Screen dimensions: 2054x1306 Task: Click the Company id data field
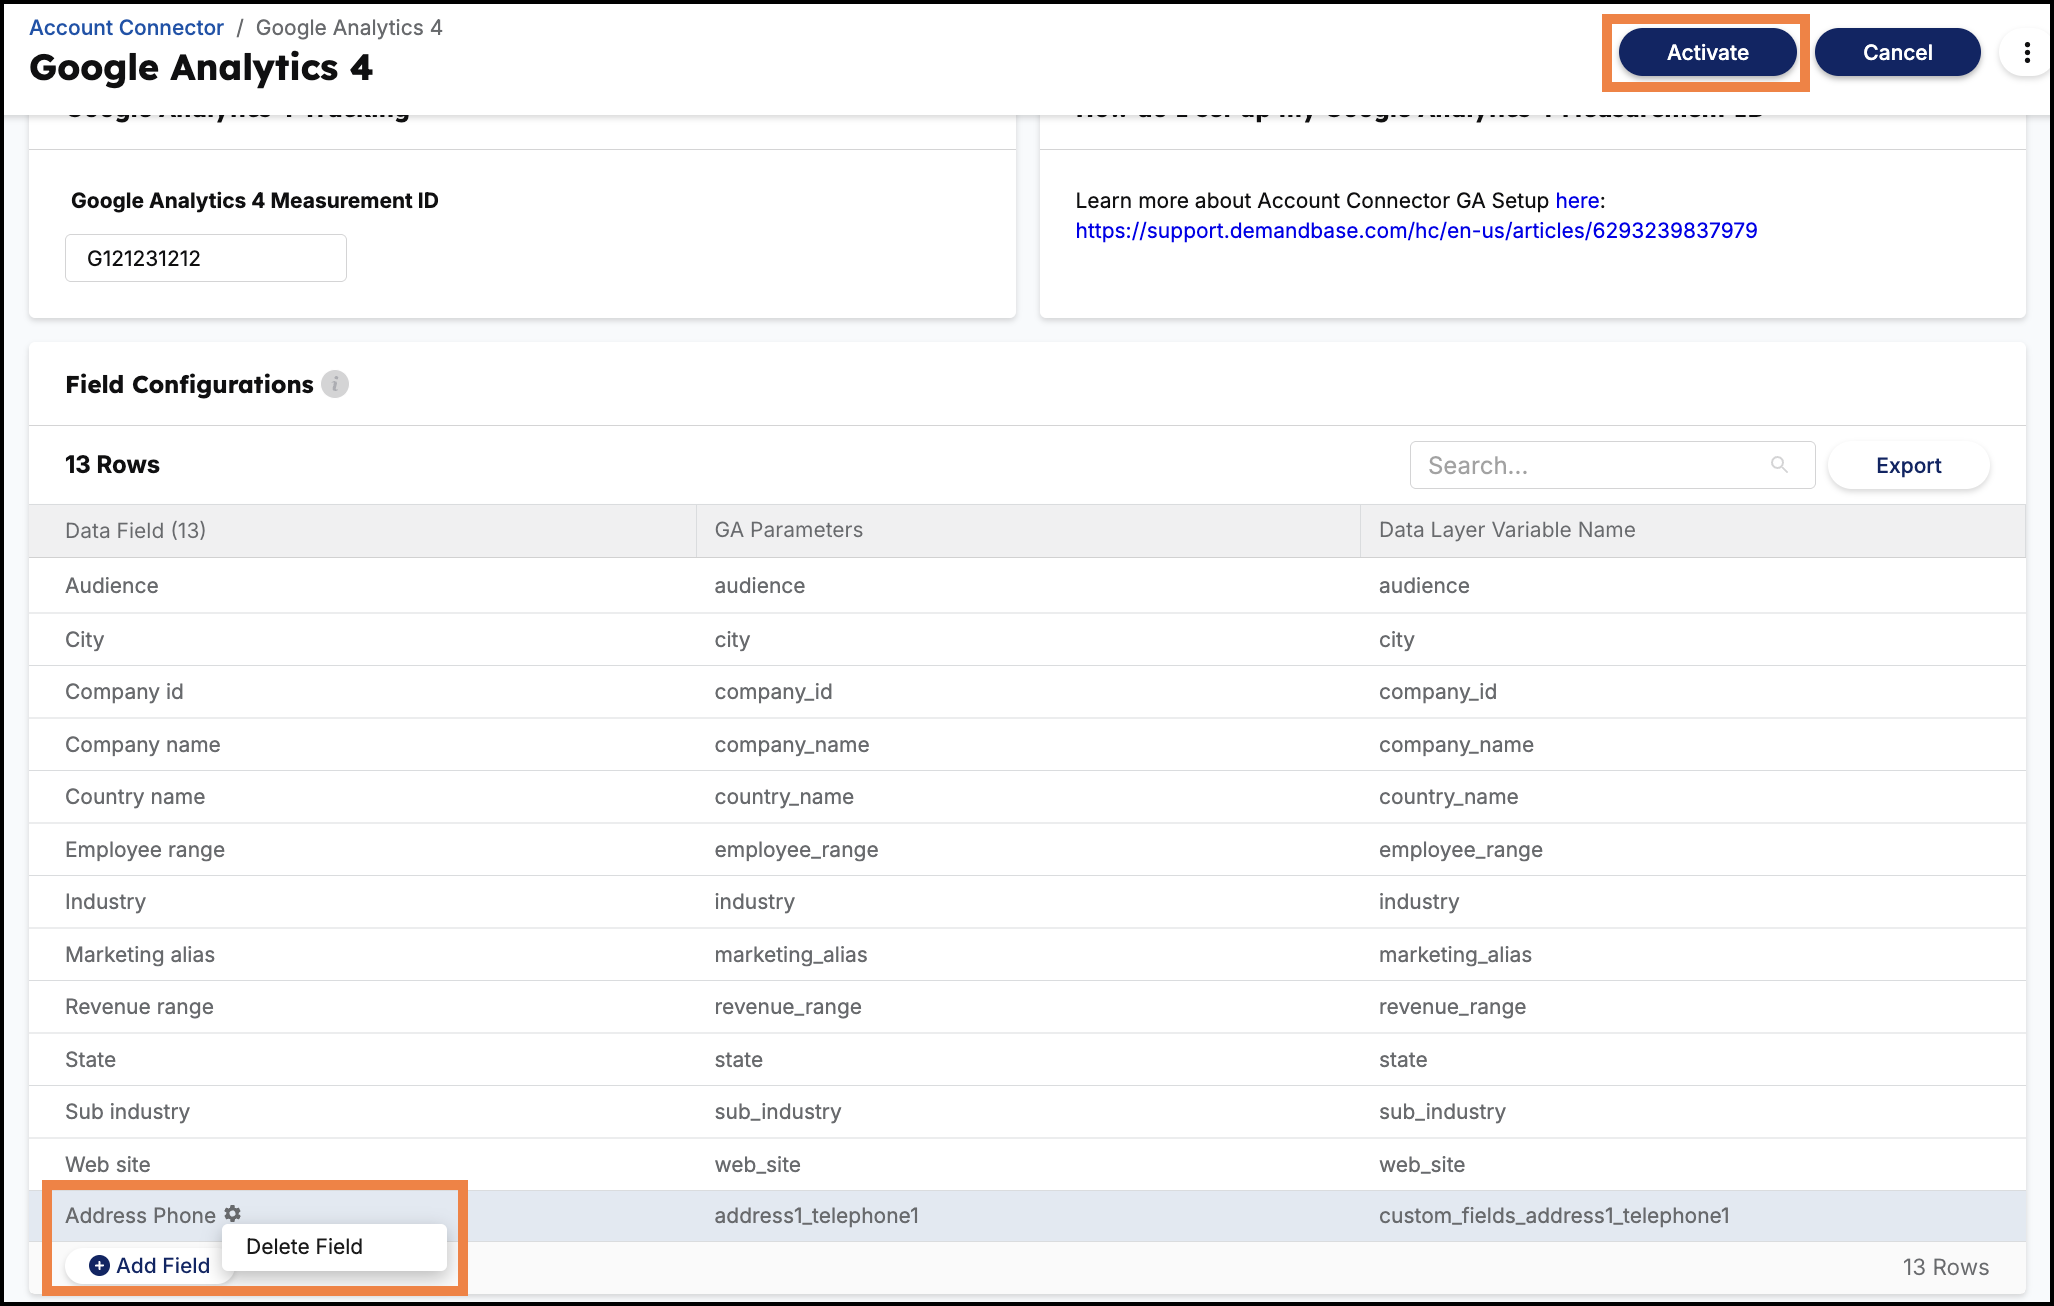[x=124, y=692]
